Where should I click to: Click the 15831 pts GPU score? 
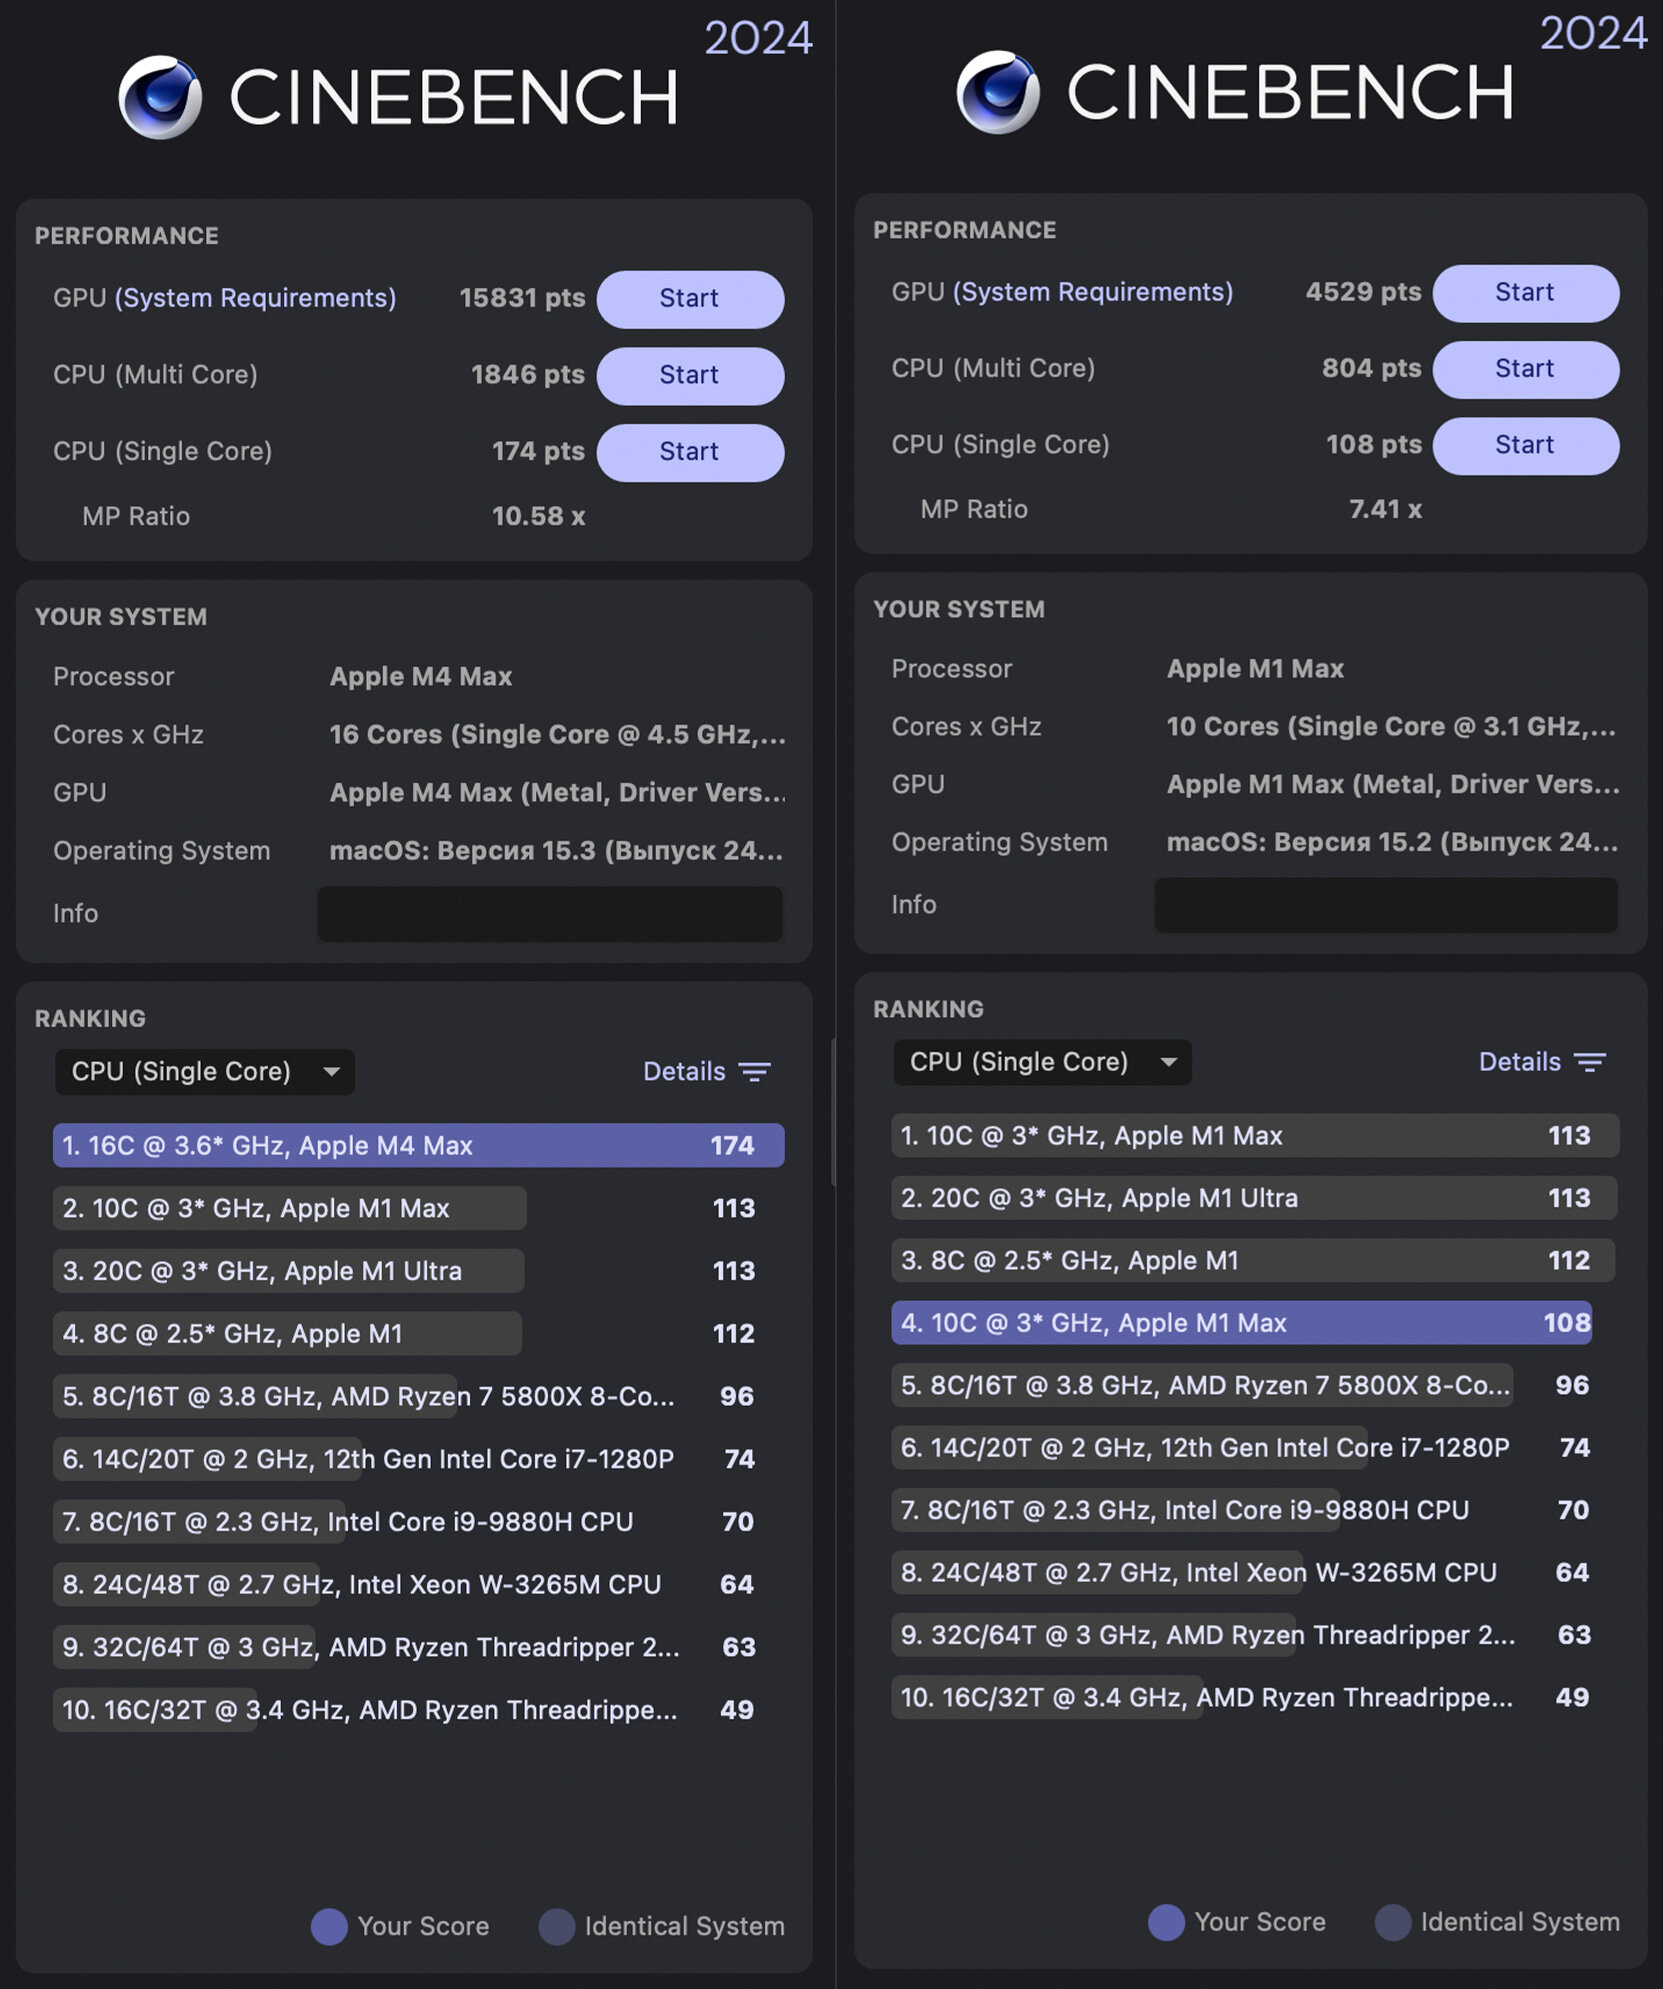[x=522, y=298]
